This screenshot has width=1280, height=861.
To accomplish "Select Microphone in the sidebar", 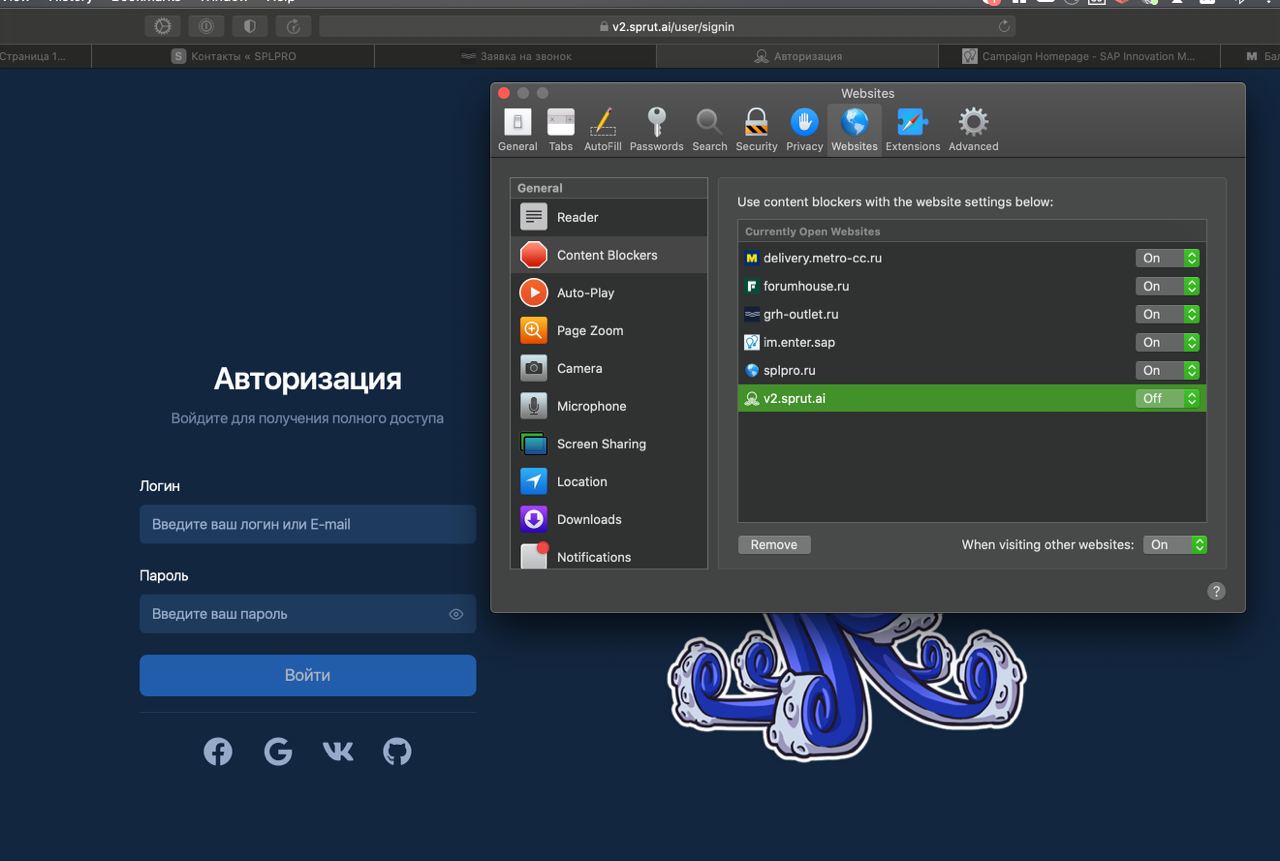I will (609, 406).
